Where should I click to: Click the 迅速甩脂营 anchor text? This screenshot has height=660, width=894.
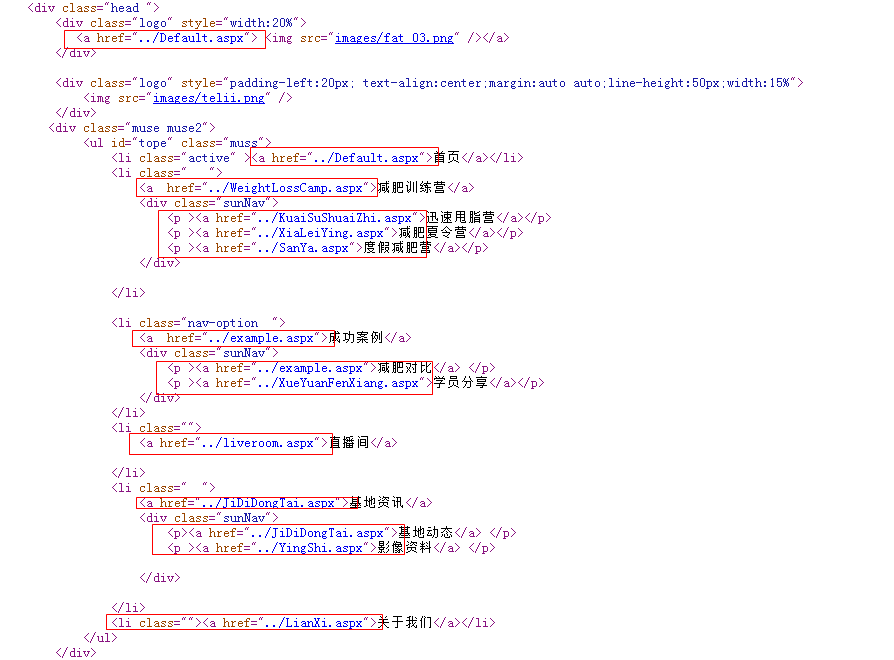click(461, 218)
